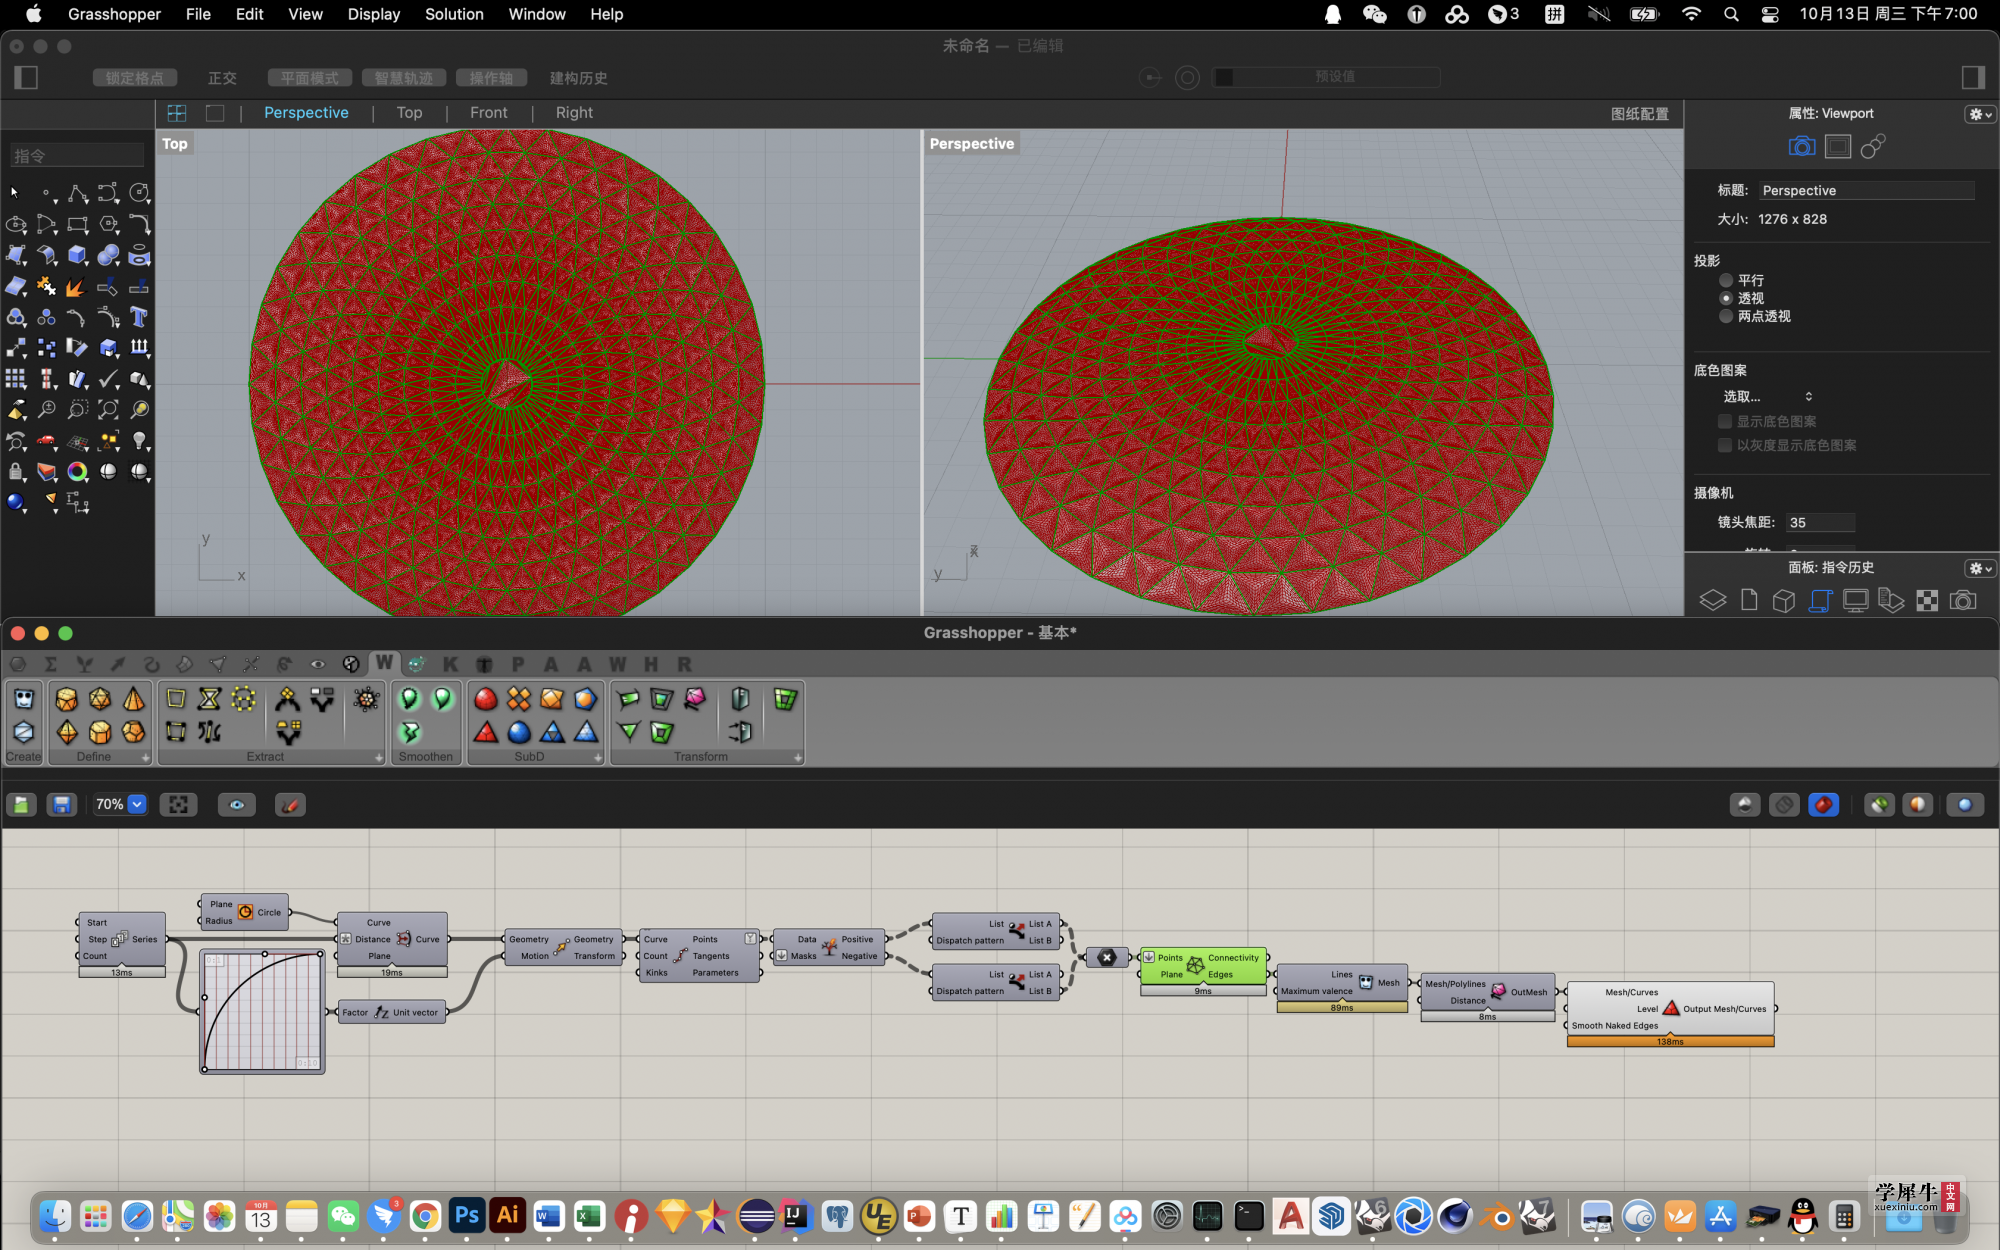Click the zoom extents icon on canvas toolbar
This screenshot has height=1250, width=2000.
(179, 804)
